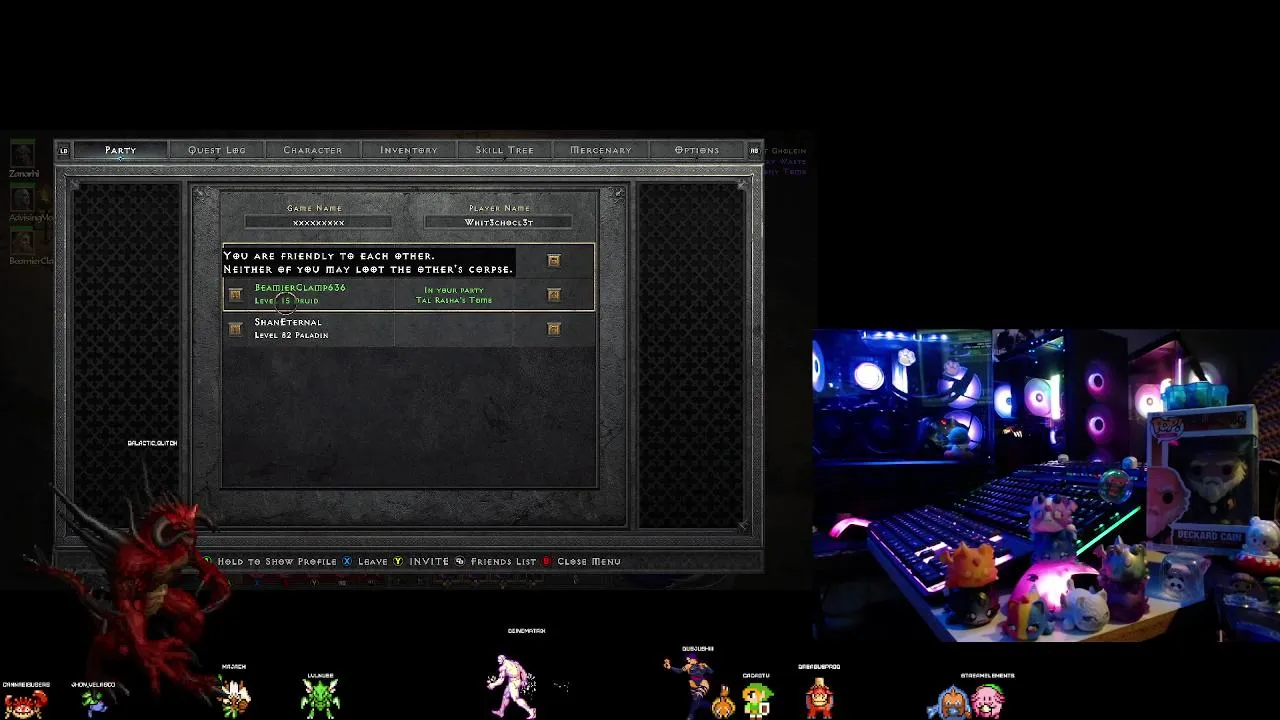Image resolution: width=1280 pixels, height=720 pixels.
Task: Click Hold to Show Profile prompt
Action: coord(269,562)
